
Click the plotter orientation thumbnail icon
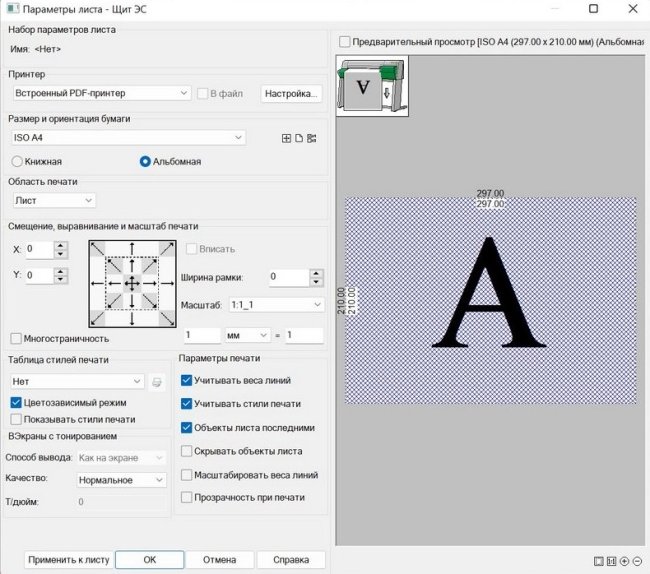pos(366,88)
